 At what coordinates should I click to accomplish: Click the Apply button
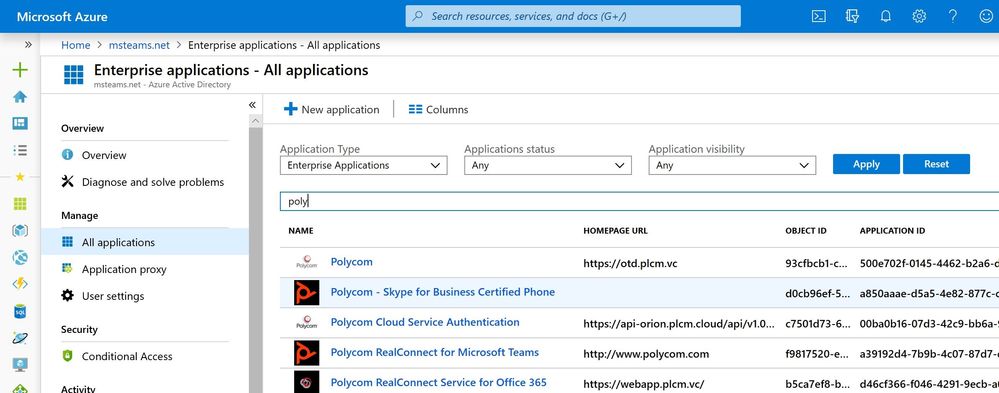pyautogui.click(x=866, y=164)
